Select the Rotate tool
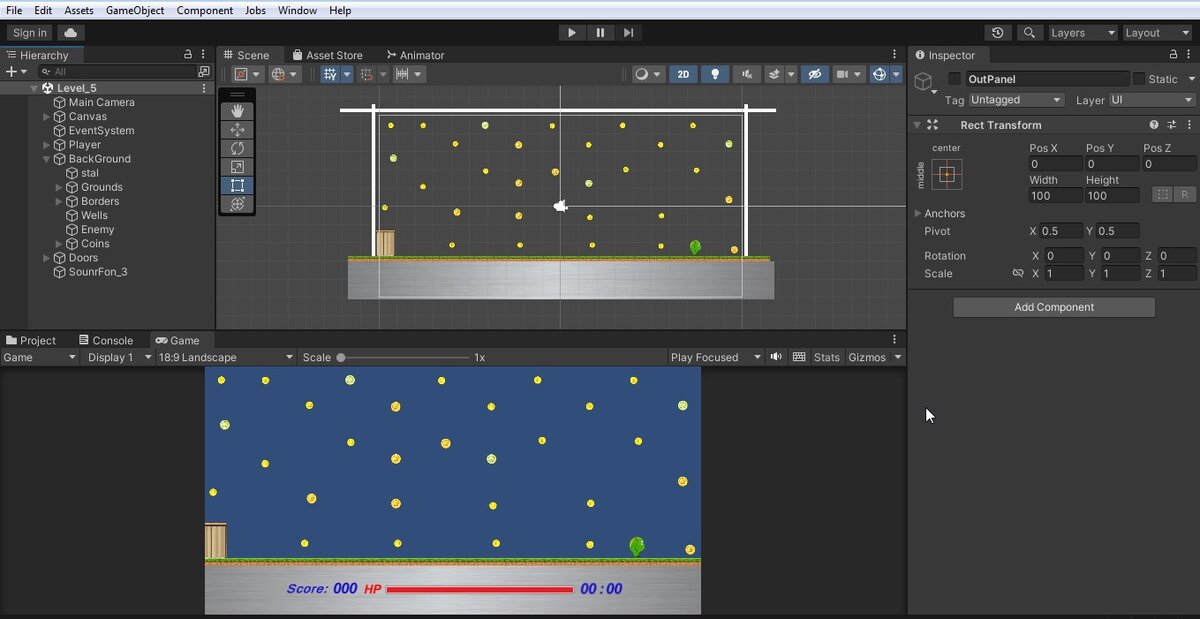This screenshot has height=619, width=1200. 237,148
